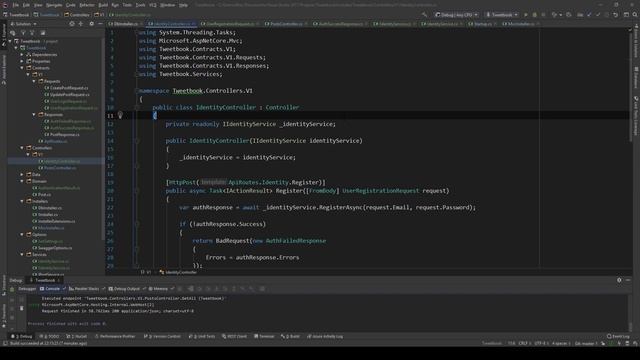Open the Help menu
Screen dimensions: 640x360
tap(184, 5)
